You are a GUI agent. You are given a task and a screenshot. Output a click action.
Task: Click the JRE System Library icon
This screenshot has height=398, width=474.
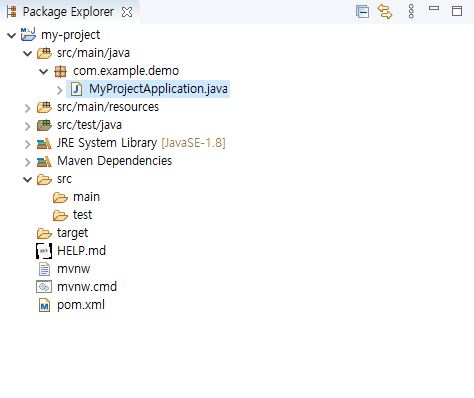[44, 143]
